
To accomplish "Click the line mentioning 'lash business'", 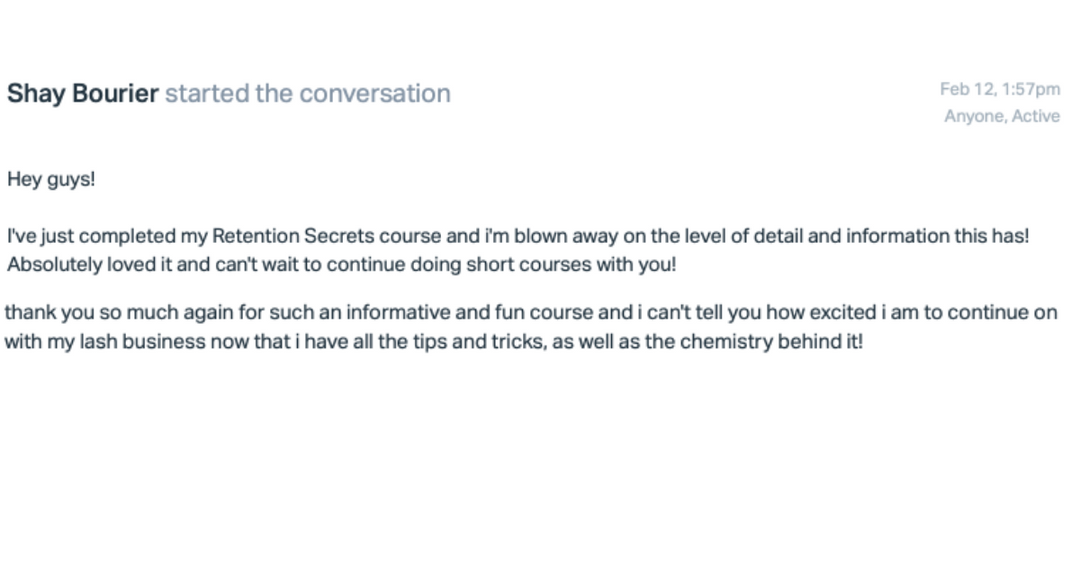I will (x=433, y=342).
